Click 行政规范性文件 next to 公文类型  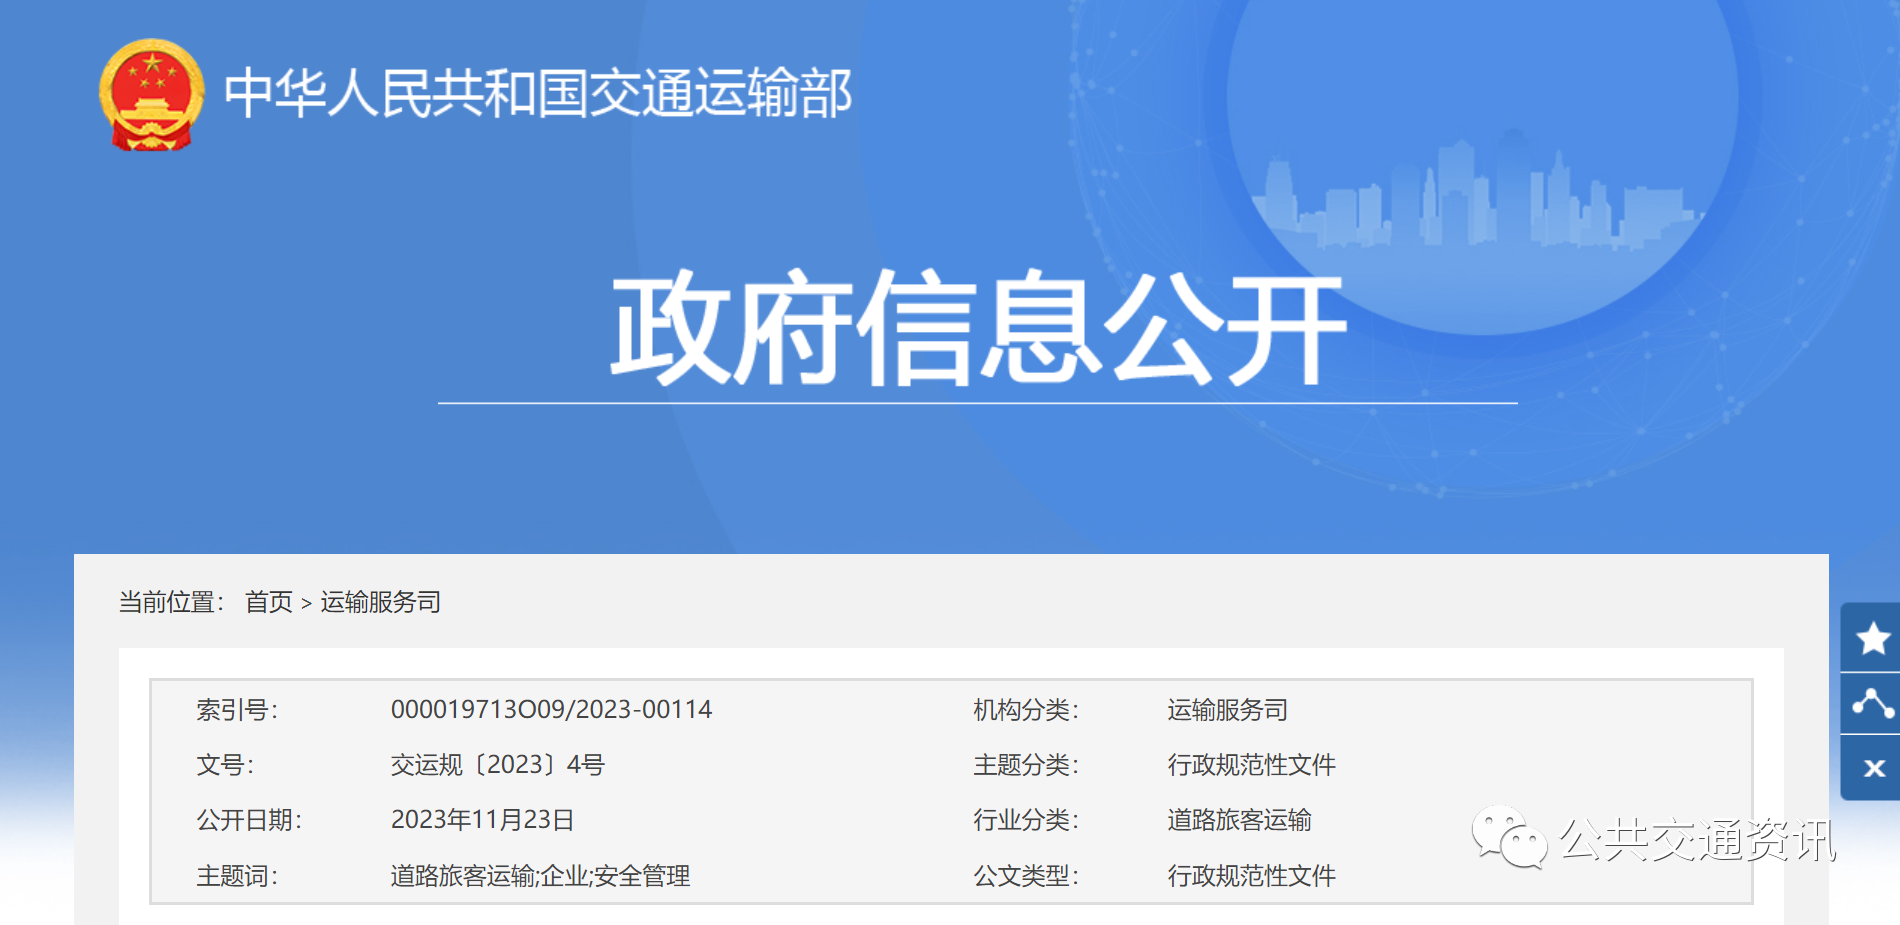1251,876
